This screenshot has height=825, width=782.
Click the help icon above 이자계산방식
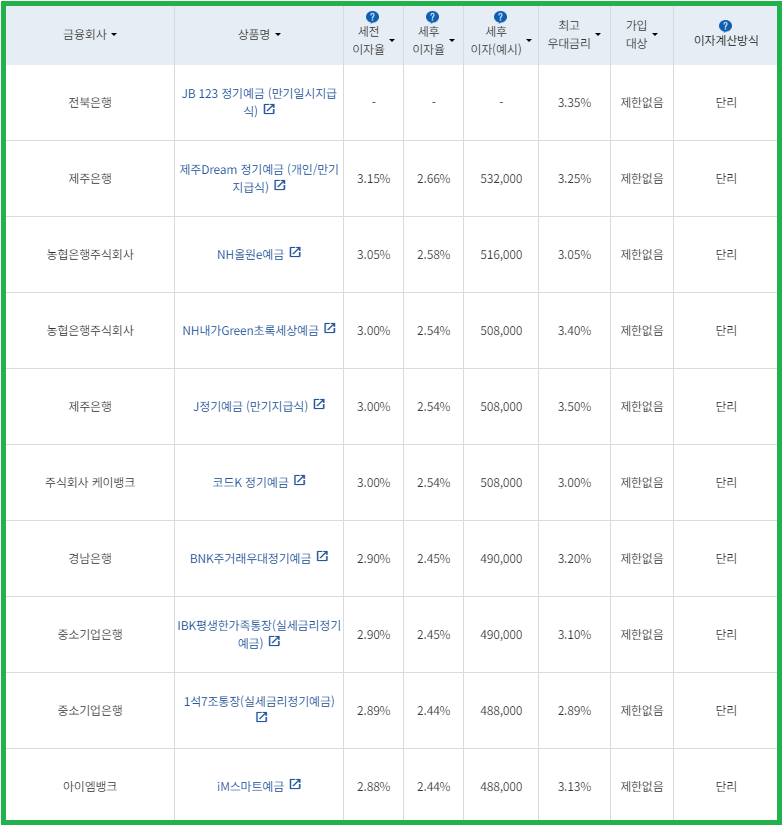[x=725, y=26]
